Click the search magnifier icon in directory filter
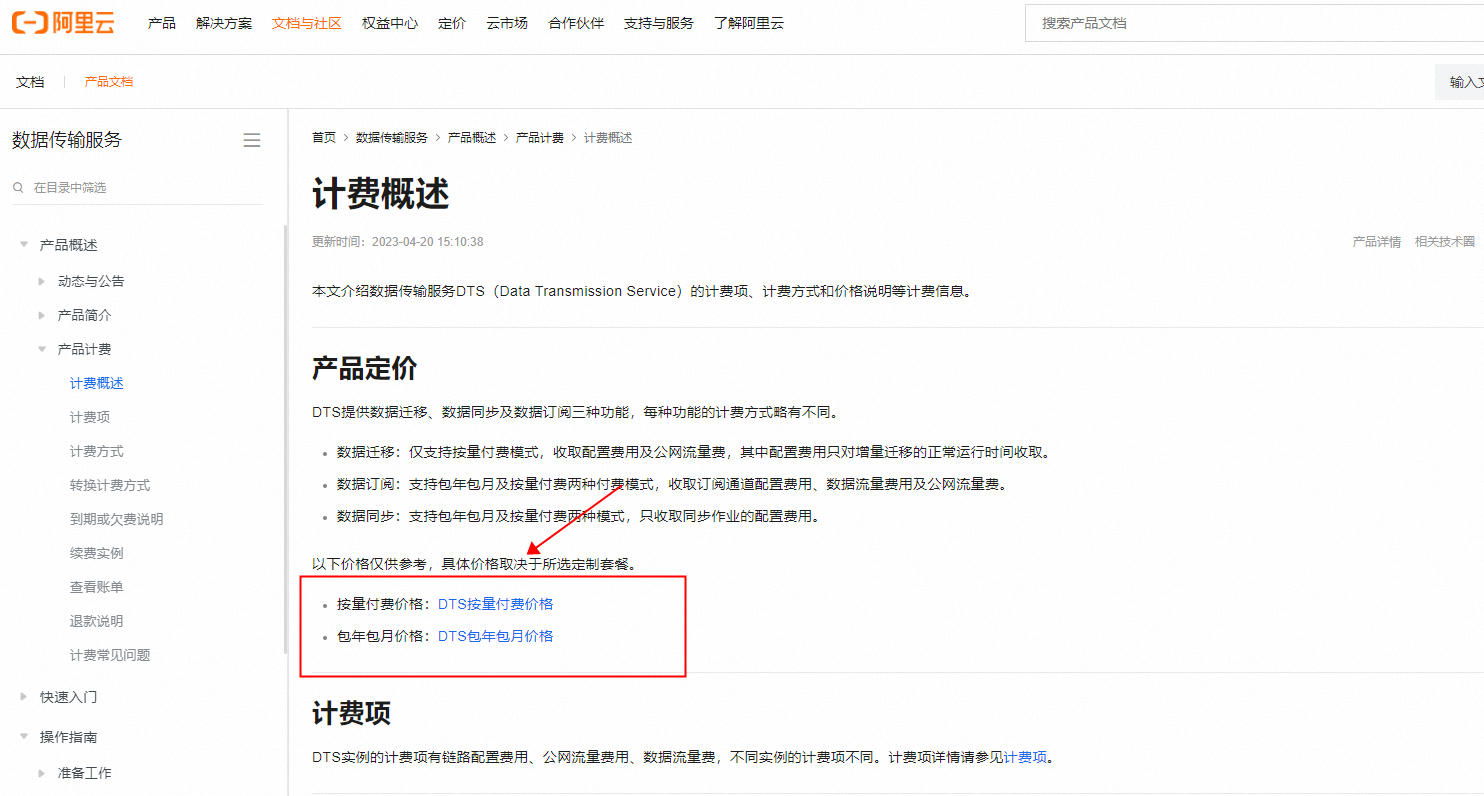Viewport: 1484px width, 796px height. [x=18, y=188]
